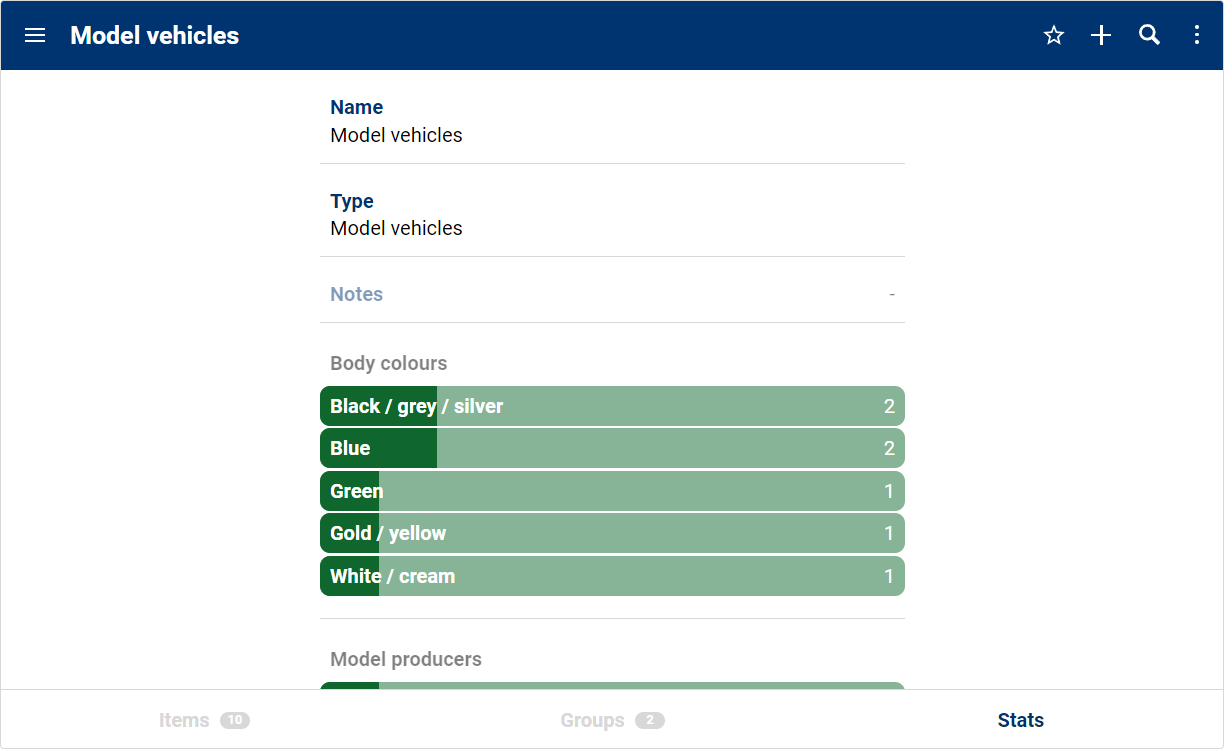The height and width of the screenshot is (749, 1224).
Task: Click the Model producers section heading
Action: pyautogui.click(x=406, y=659)
